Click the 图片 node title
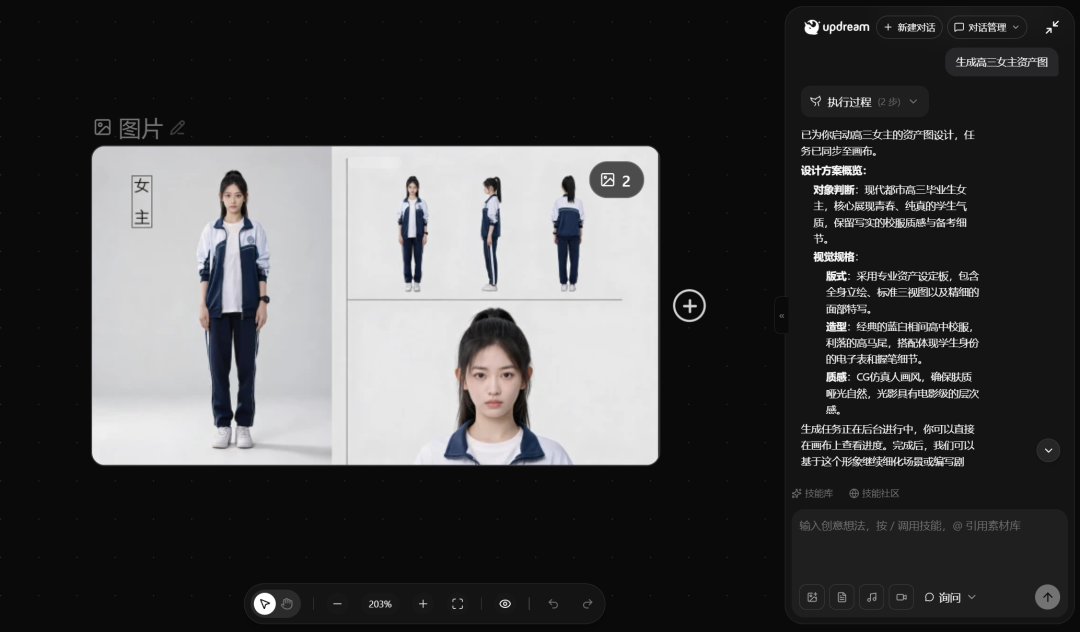This screenshot has height=632, width=1080. [141, 128]
